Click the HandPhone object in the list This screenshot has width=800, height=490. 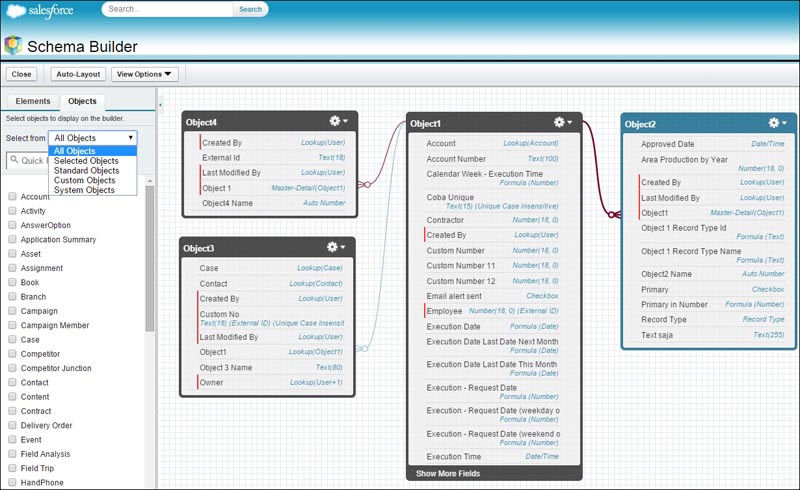tap(42, 482)
